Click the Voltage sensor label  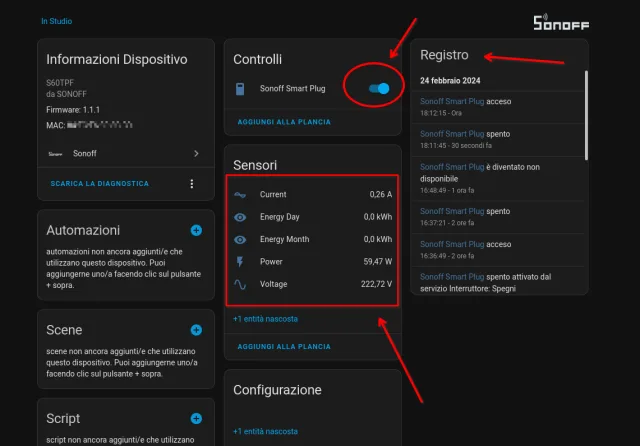point(273,284)
